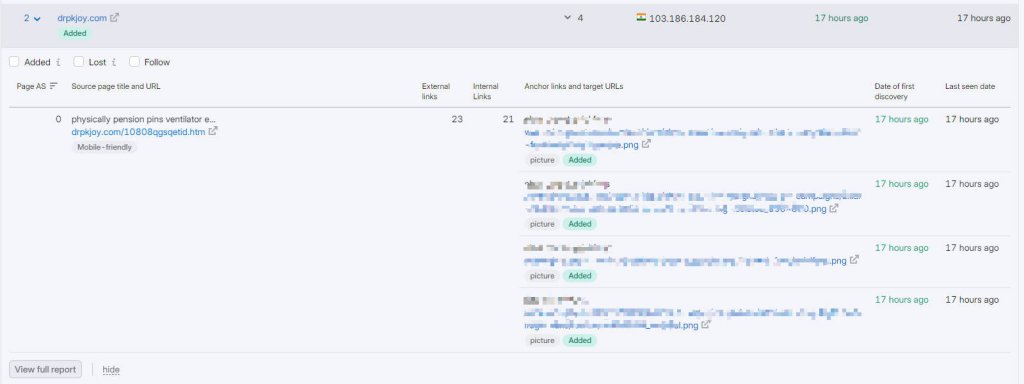Click the View full report button

46,369
